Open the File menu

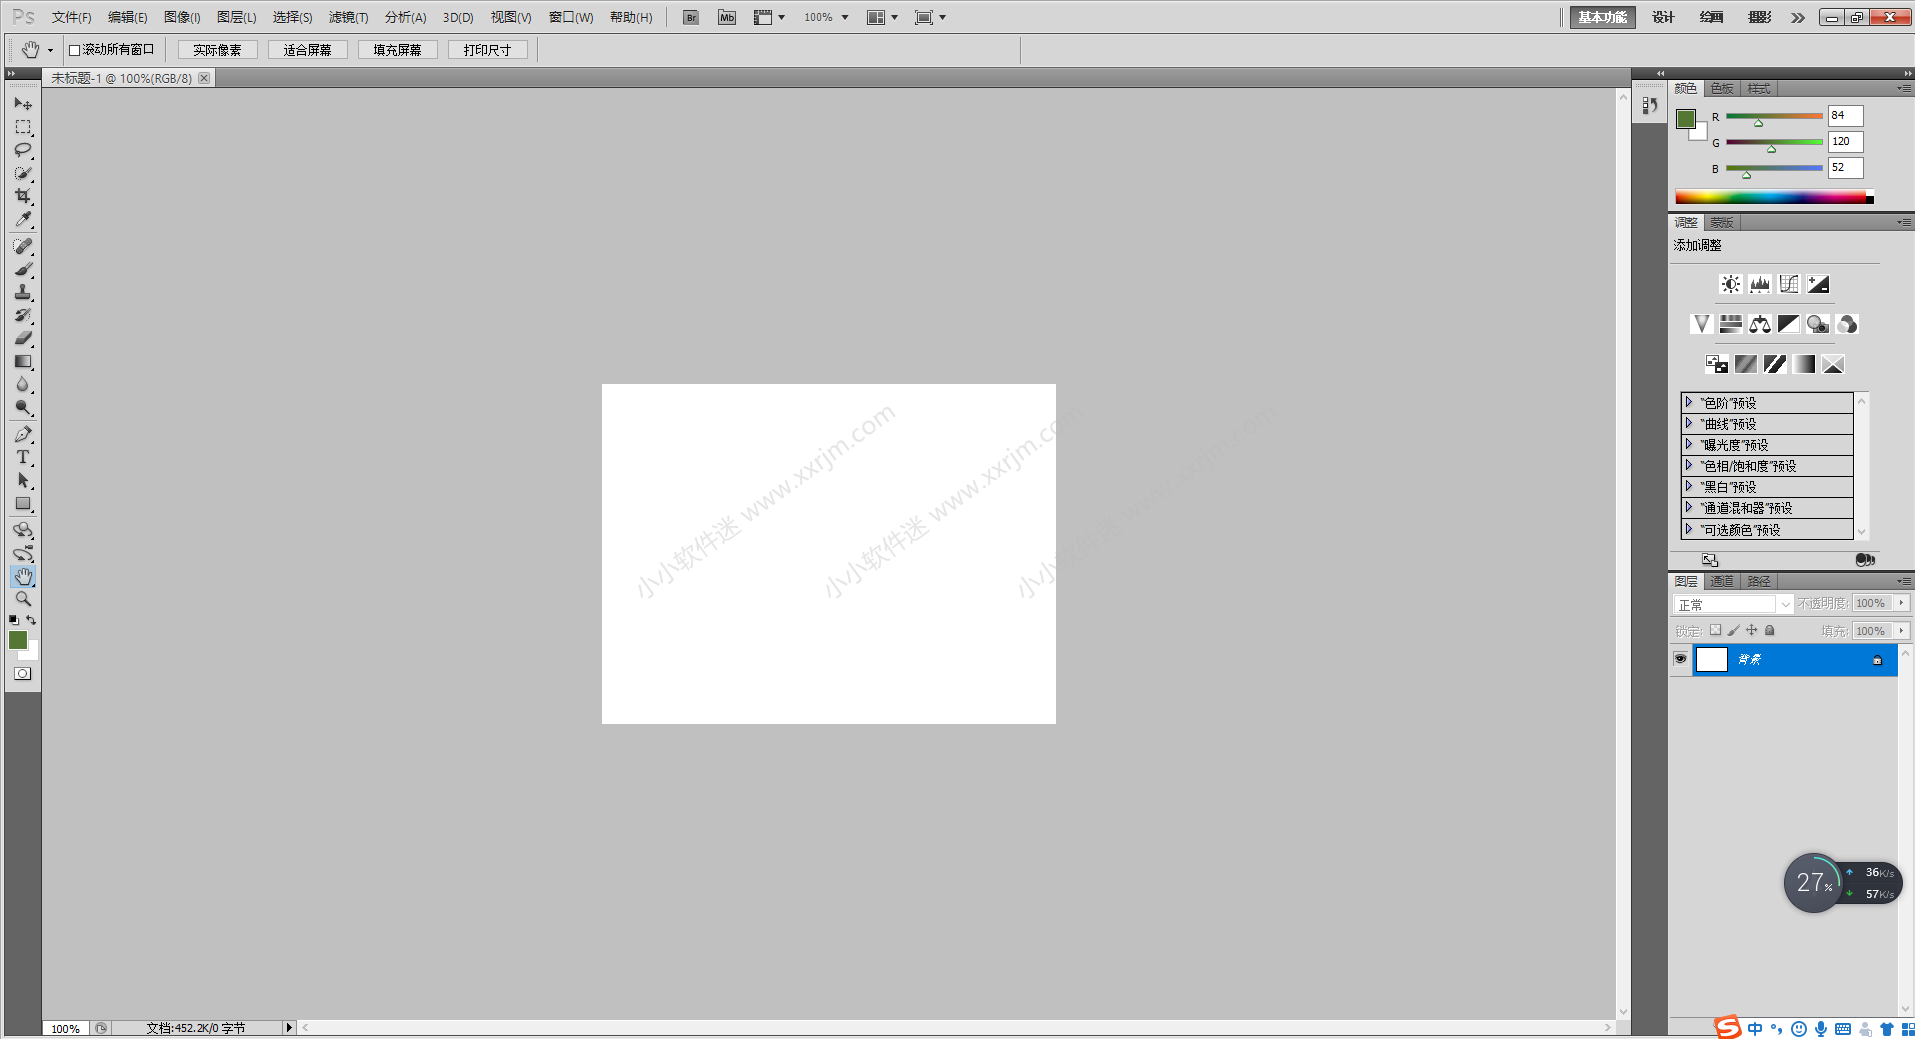pos(71,17)
